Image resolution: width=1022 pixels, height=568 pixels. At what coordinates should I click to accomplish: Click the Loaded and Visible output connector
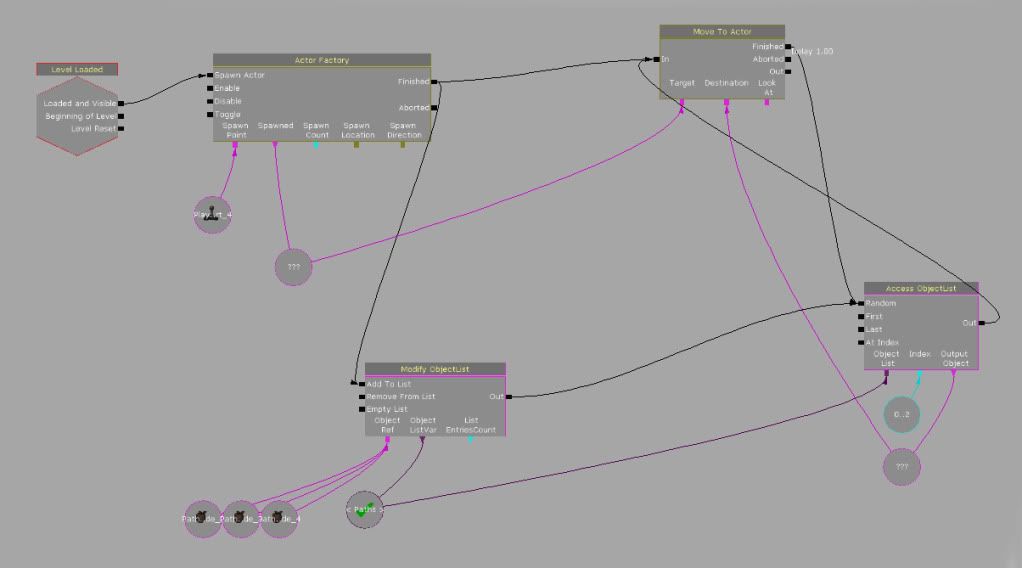tap(121, 103)
